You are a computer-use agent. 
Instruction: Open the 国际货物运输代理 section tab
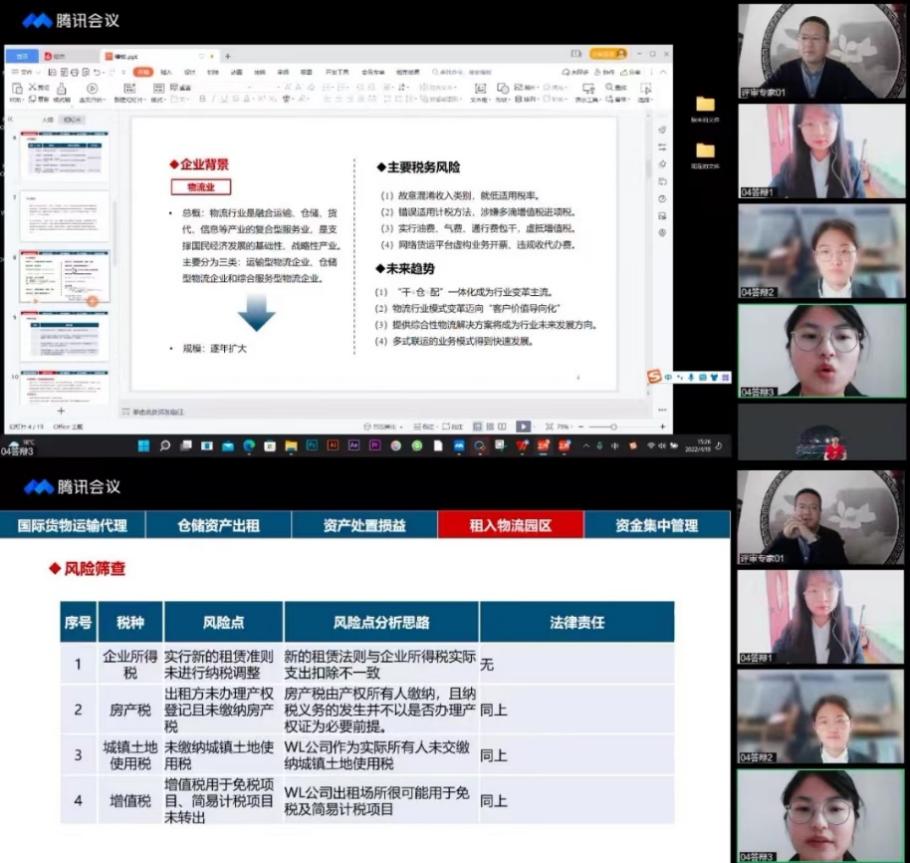pyautogui.click(x=72, y=525)
